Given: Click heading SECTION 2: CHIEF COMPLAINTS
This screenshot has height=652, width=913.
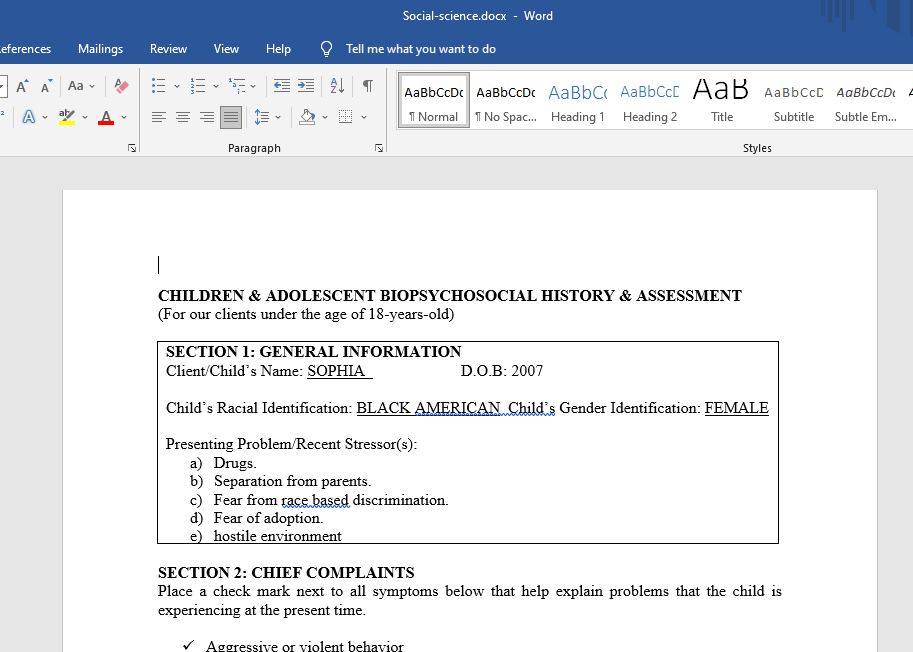Looking at the screenshot, I should coord(286,573).
